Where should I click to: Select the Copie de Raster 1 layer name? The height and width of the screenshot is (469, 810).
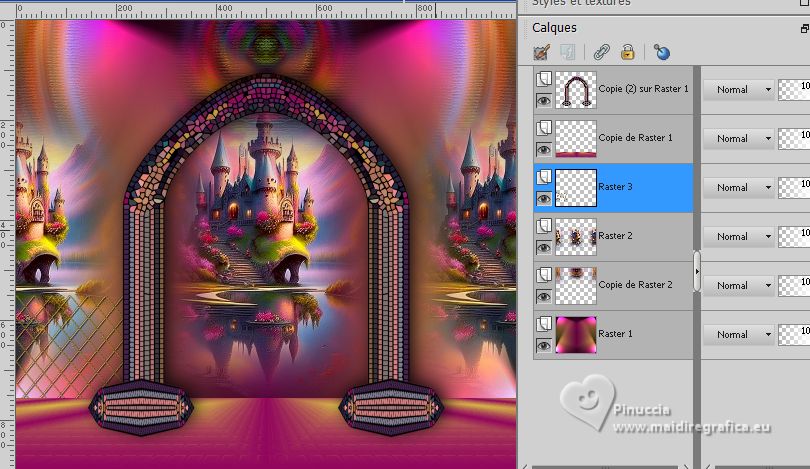(x=635, y=138)
